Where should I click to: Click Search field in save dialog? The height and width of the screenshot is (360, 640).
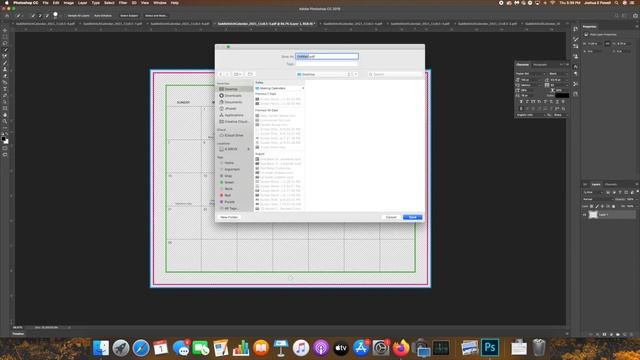click(x=395, y=74)
